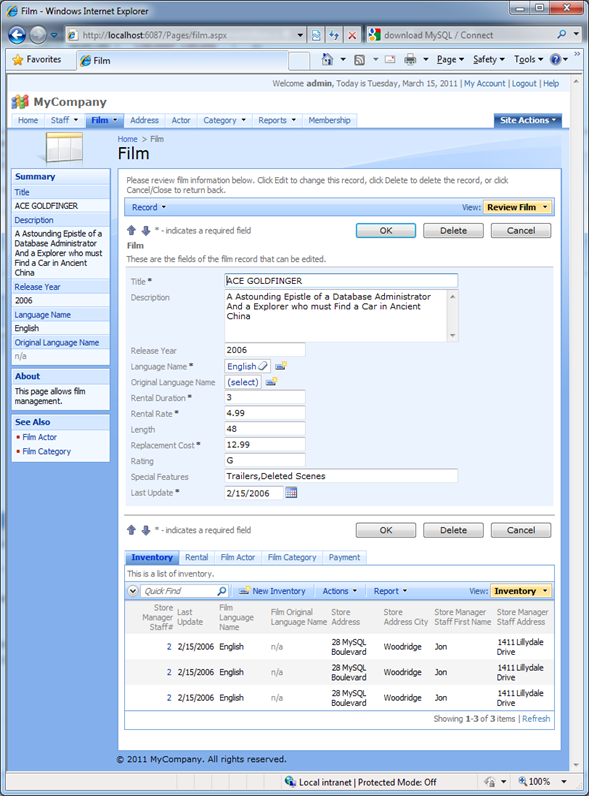Click the calendar icon beside Last Update

(291, 492)
